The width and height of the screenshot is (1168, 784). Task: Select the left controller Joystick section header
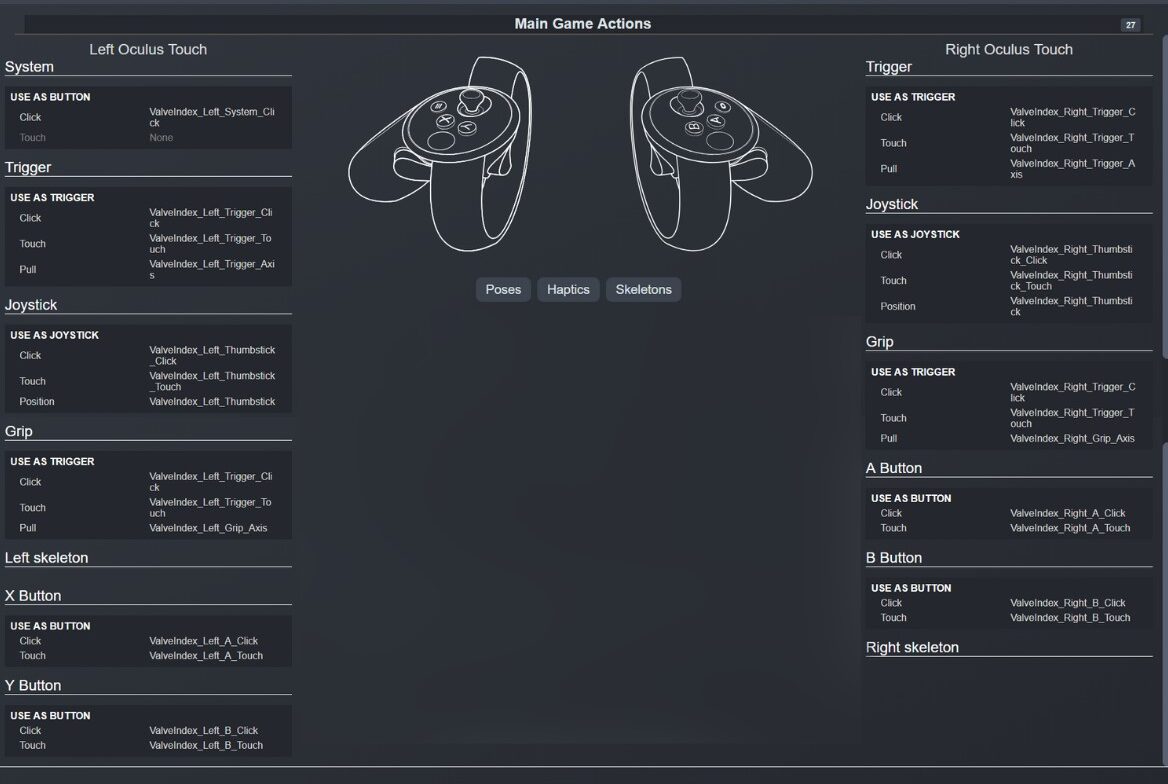tap(31, 305)
